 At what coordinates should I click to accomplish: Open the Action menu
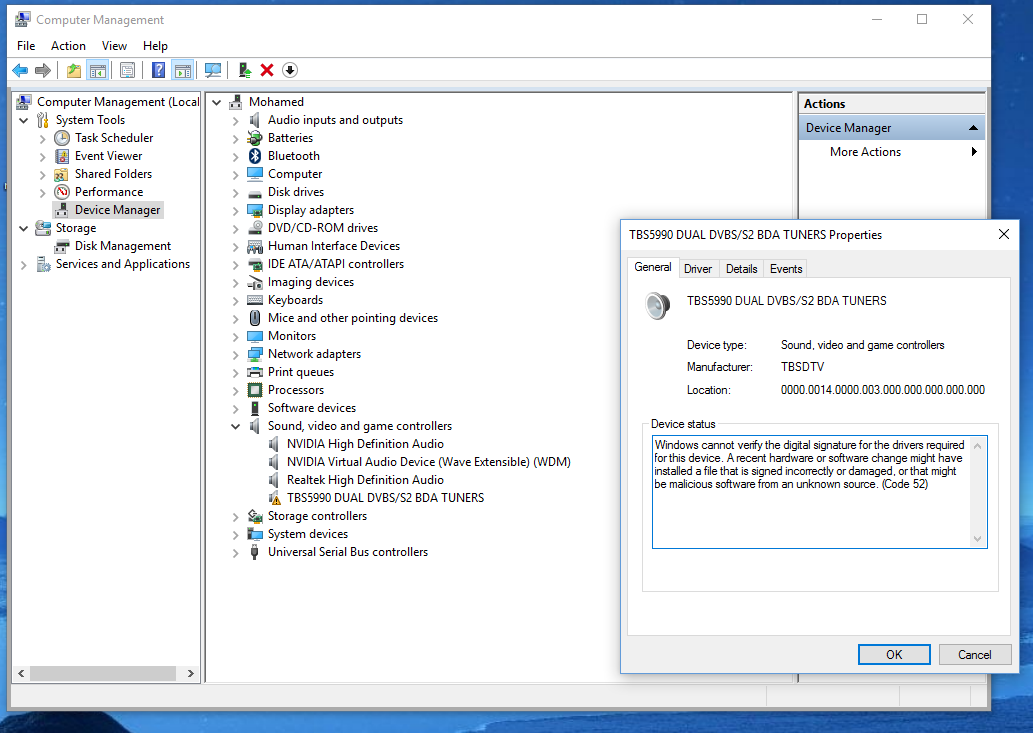(x=69, y=46)
